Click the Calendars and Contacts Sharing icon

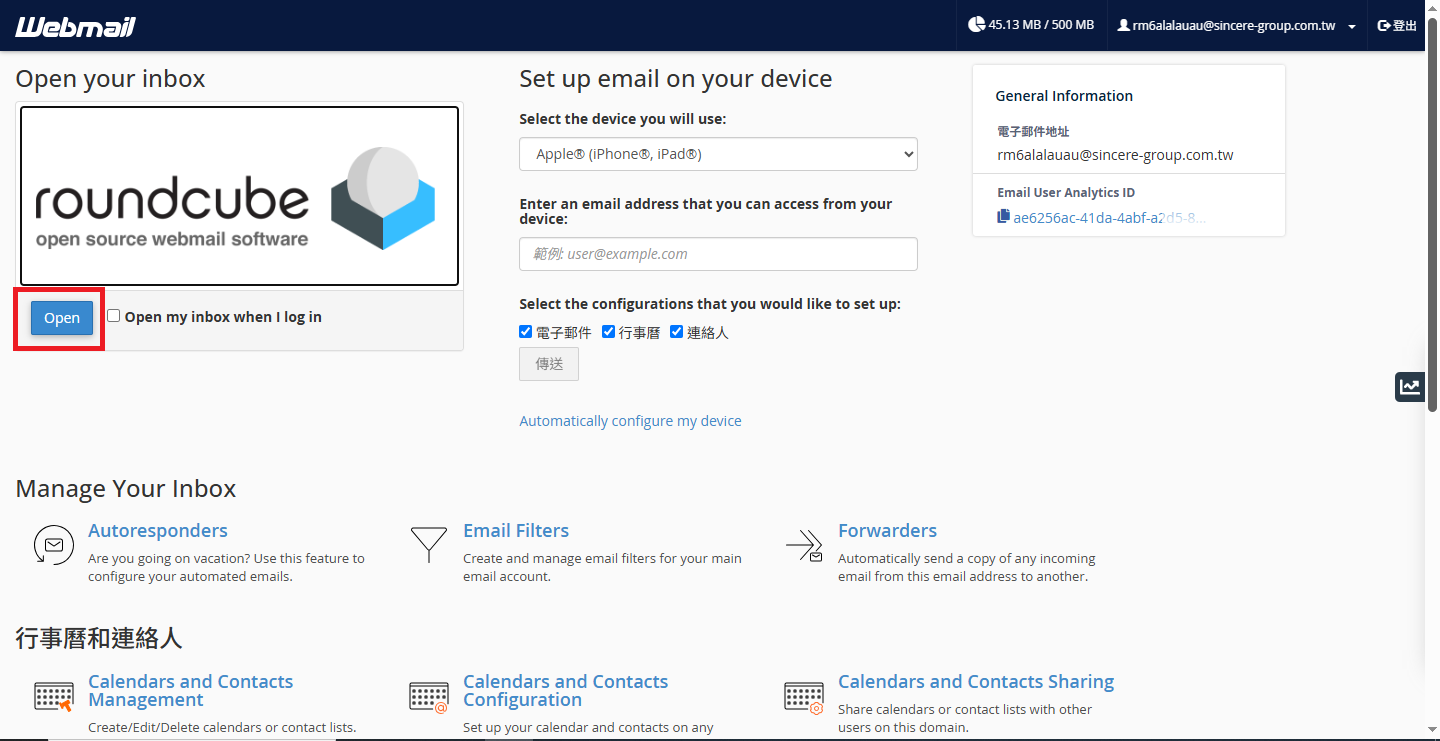(804, 697)
